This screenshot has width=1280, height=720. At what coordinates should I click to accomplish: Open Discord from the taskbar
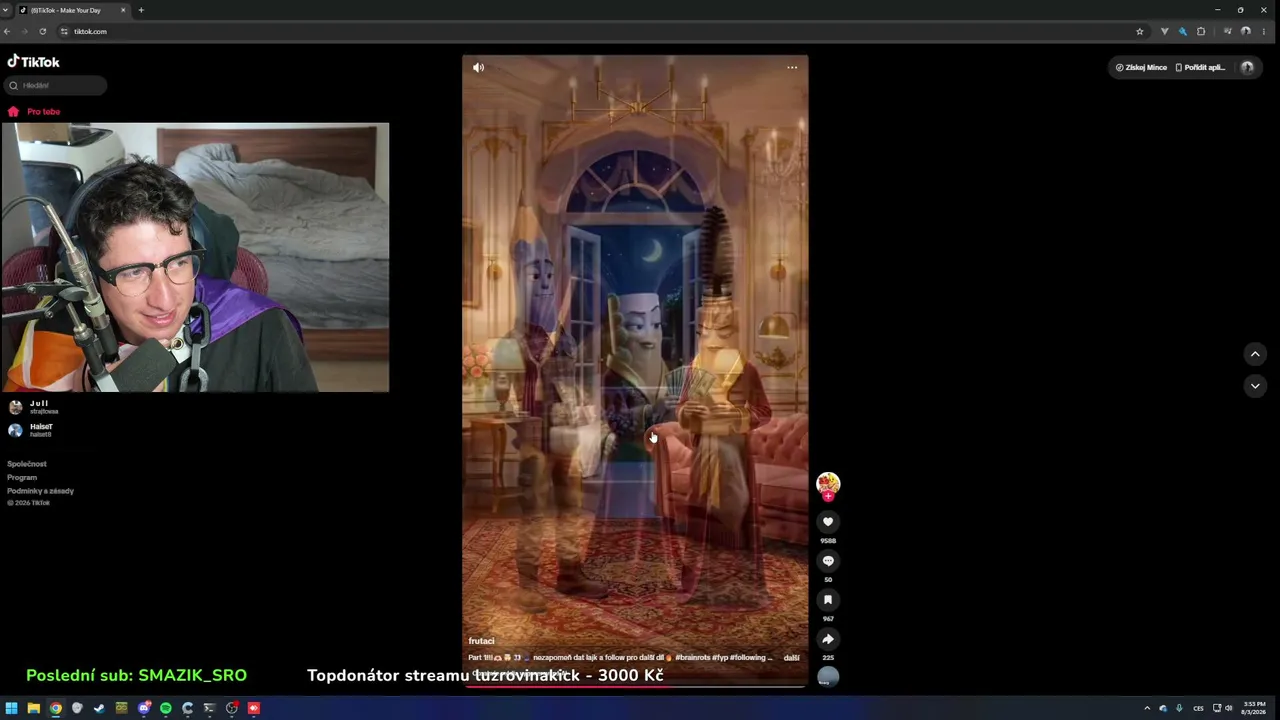pos(144,708)
